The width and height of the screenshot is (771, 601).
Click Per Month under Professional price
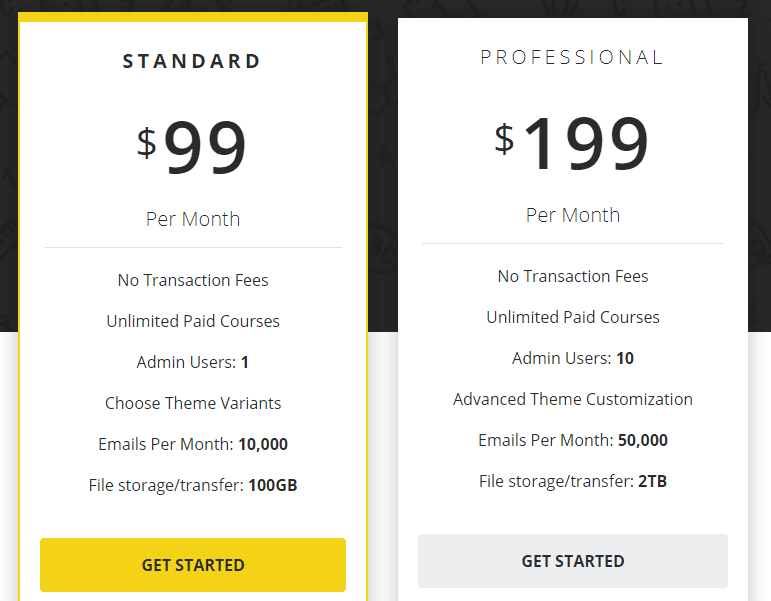573,215
